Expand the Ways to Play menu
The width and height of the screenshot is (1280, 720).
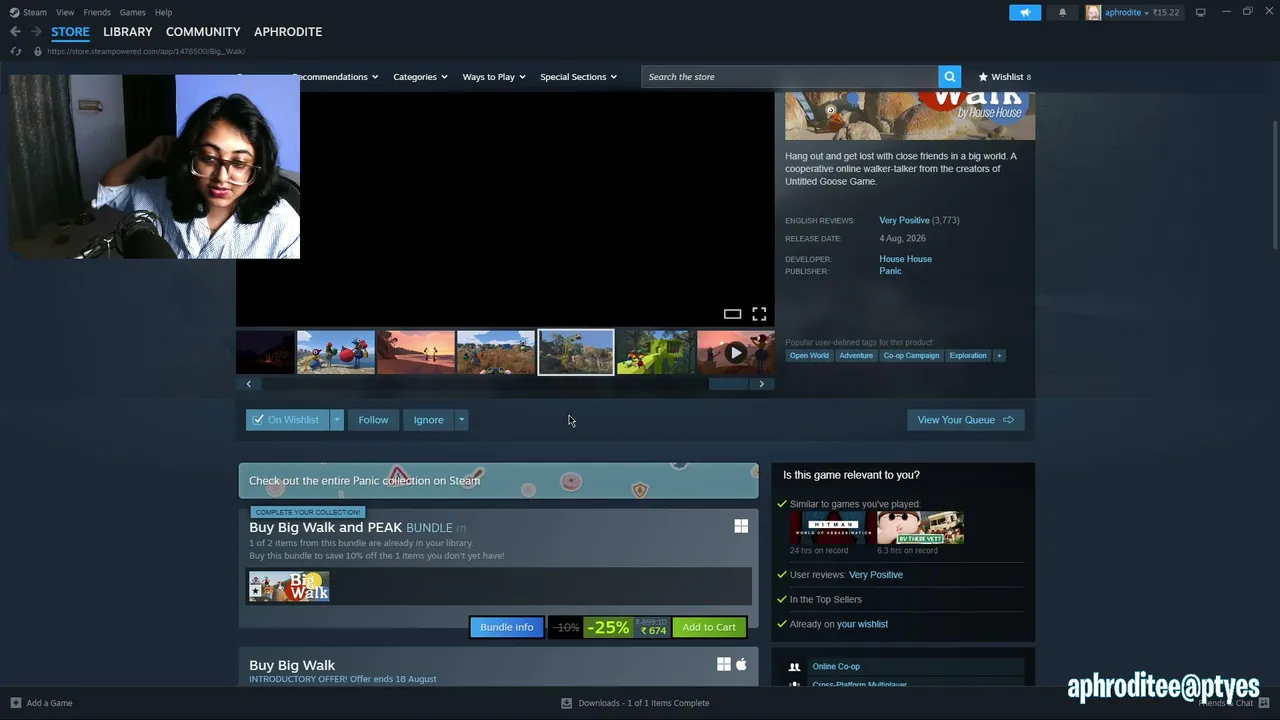pos(494,77)
